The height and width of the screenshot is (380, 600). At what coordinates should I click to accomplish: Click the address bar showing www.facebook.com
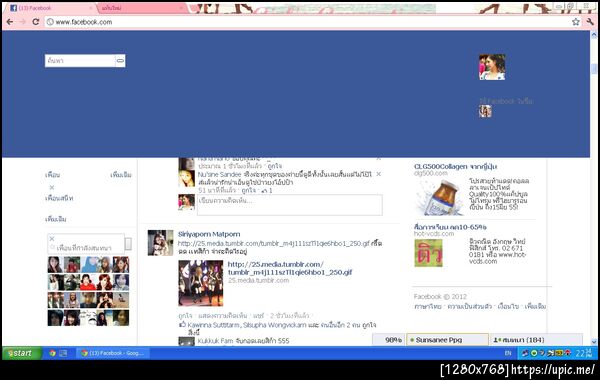pos(306,22)
